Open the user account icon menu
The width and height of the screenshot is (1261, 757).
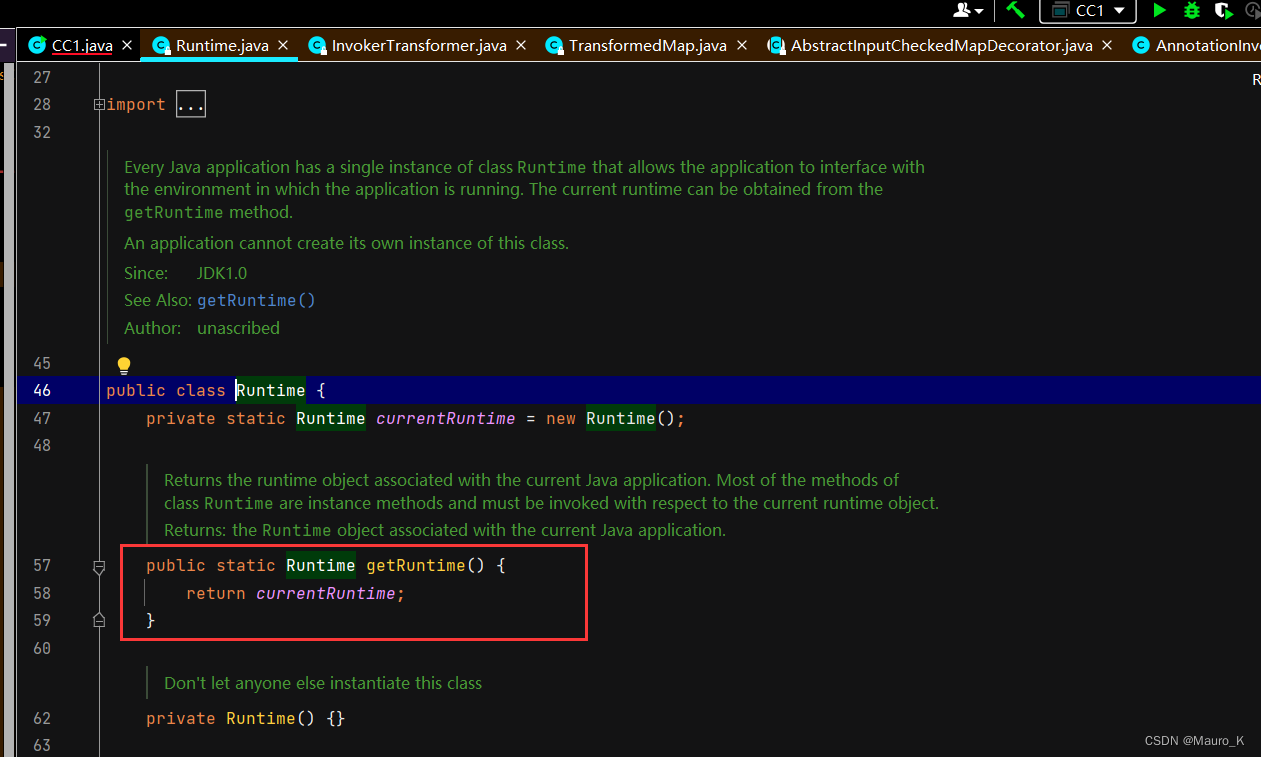[968, 10]
